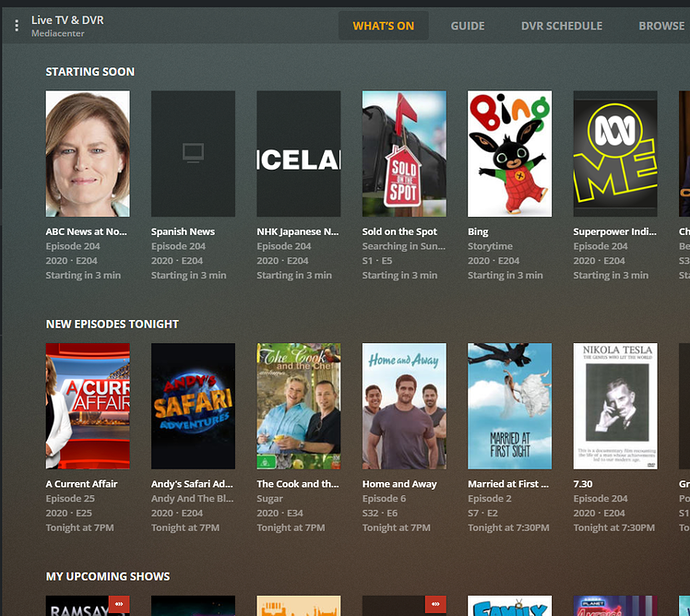
Task: Click the S1 · E5 text
Action: [377, 260]
